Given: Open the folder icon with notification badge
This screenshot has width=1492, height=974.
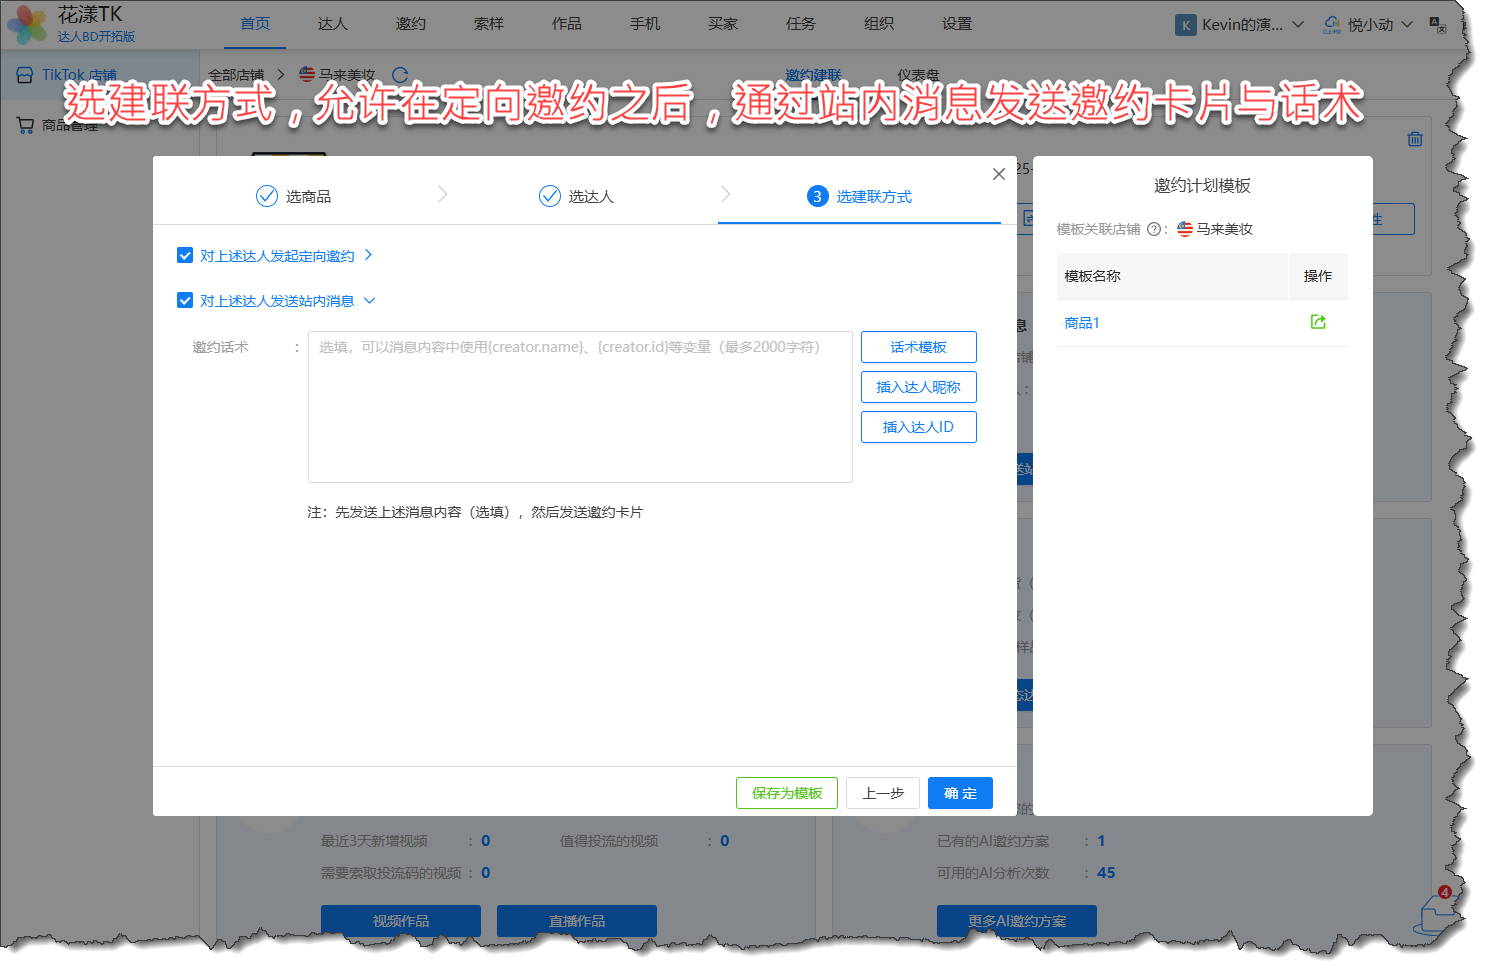Looking at the screenshot, I should point(1437,911).
